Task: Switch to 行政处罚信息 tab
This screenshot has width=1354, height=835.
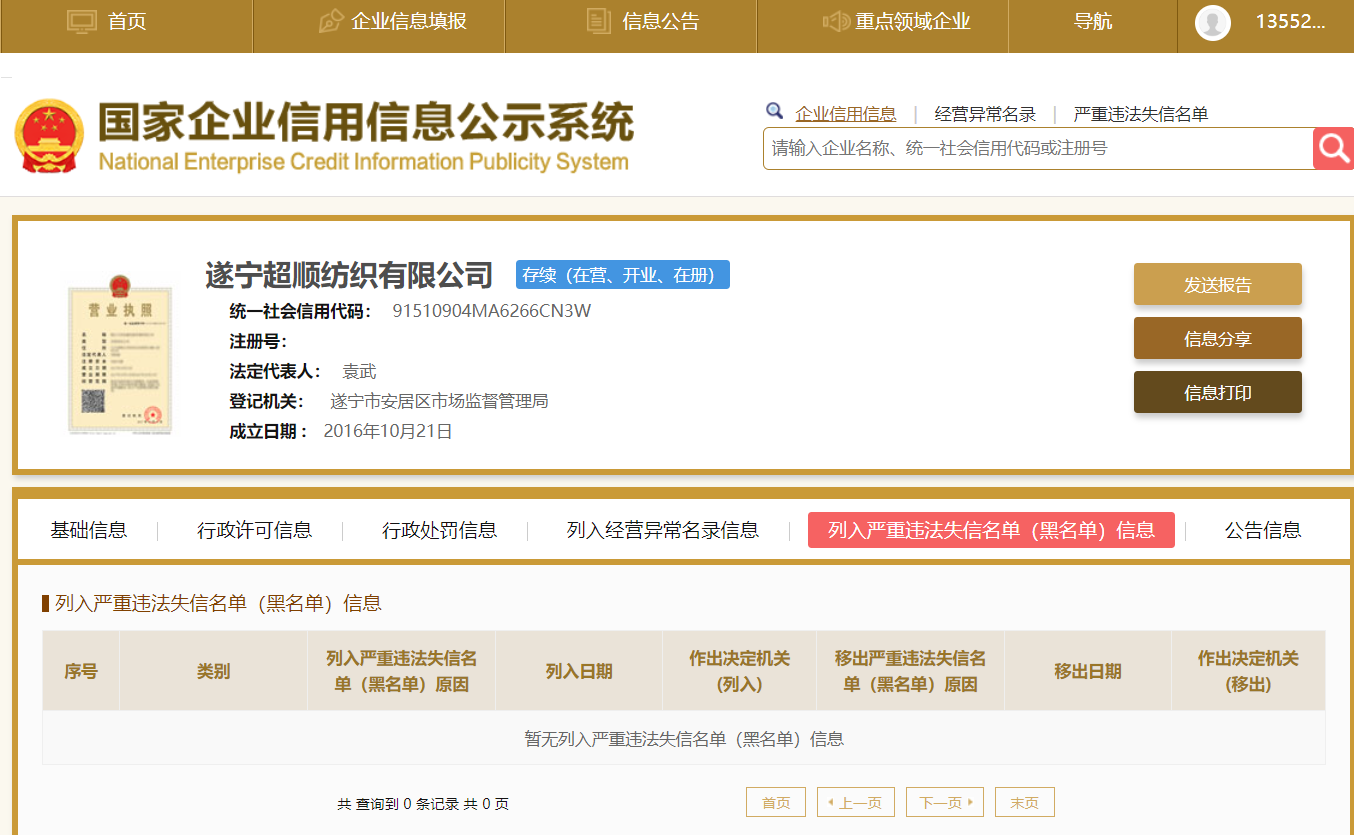Action: [440, 530]
